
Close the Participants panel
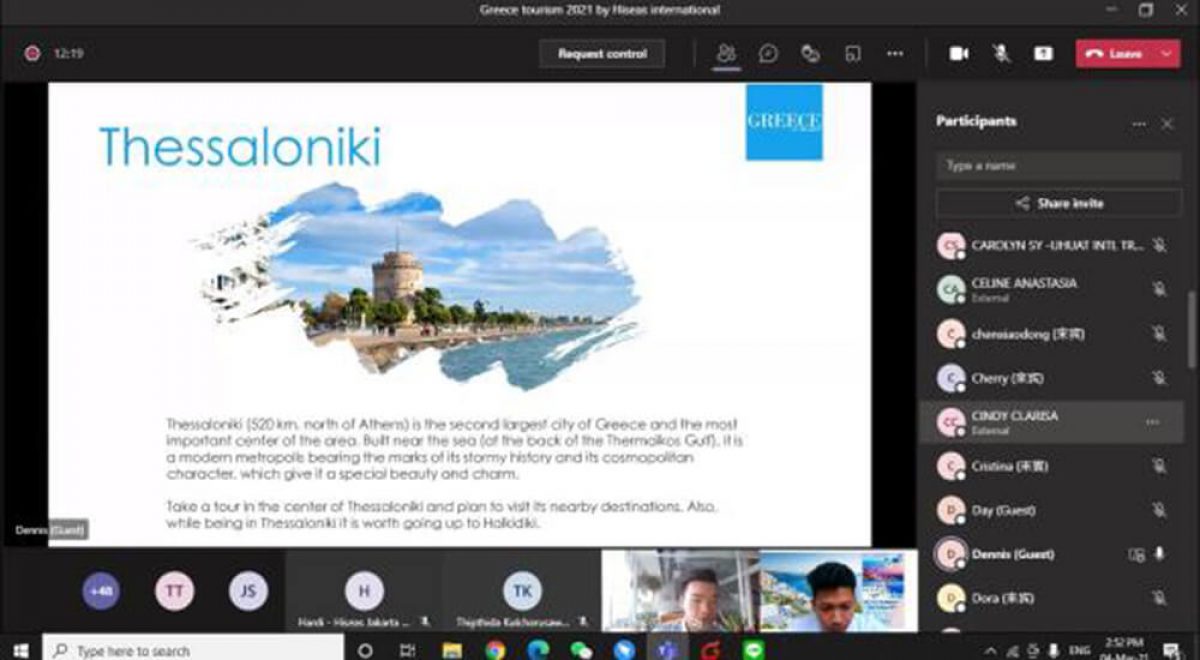click(x=1167, y=123)
